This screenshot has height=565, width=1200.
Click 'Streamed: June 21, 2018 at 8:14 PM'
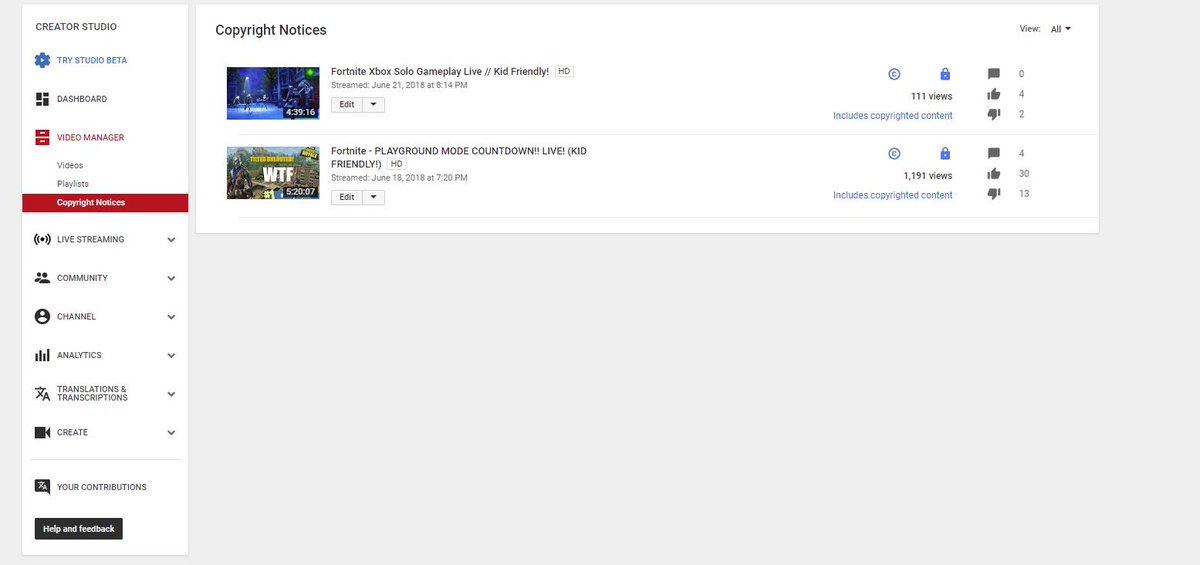pos(399,86)
